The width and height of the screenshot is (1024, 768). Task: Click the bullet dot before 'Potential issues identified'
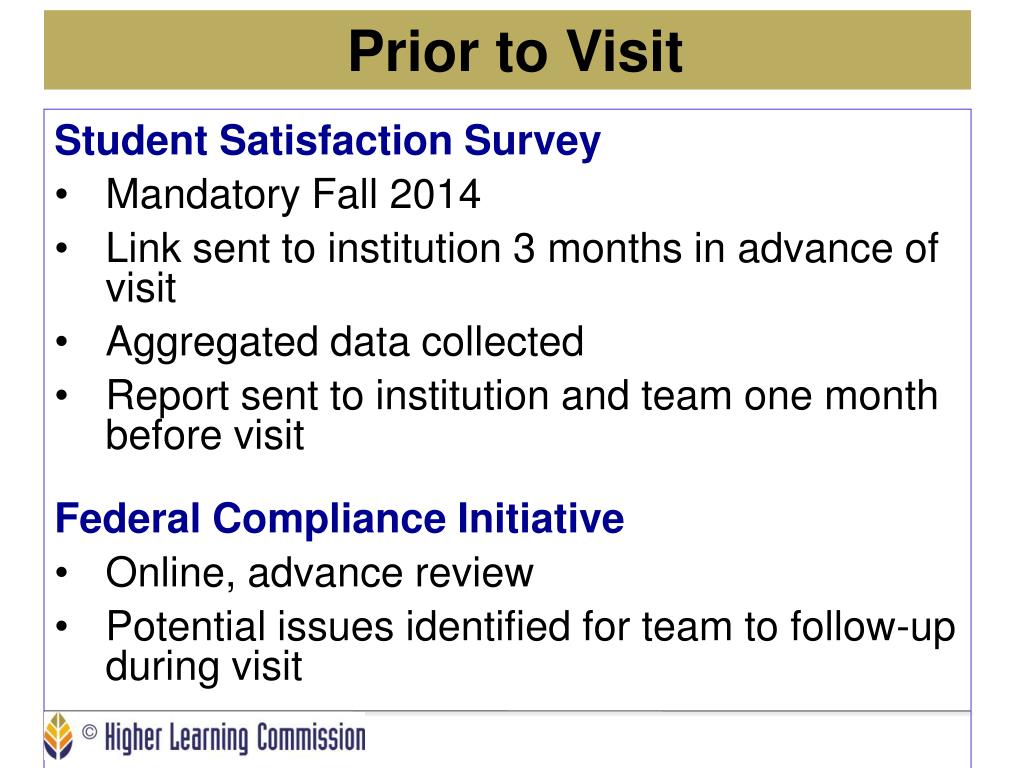pos(62,626)
